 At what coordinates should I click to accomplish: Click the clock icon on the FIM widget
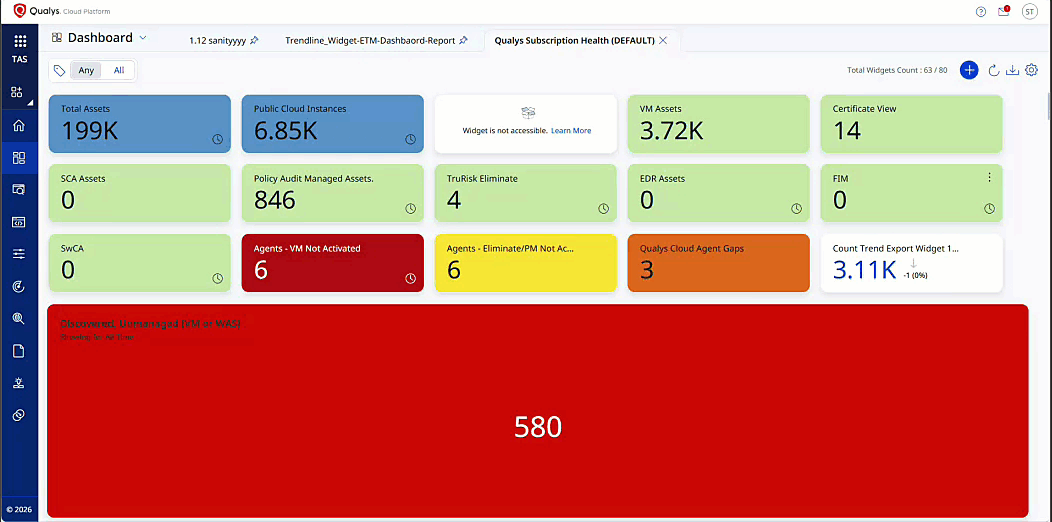(989, 209)
